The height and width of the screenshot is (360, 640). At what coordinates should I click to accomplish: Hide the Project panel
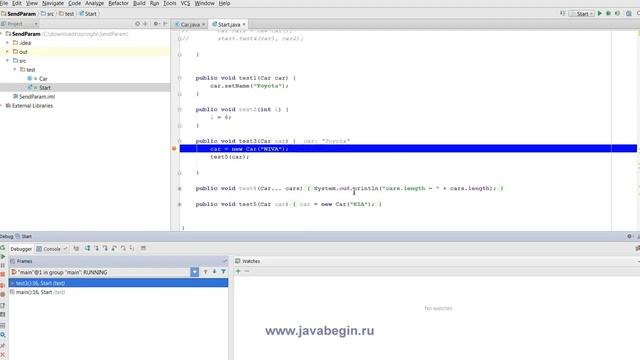click(165, 24)
